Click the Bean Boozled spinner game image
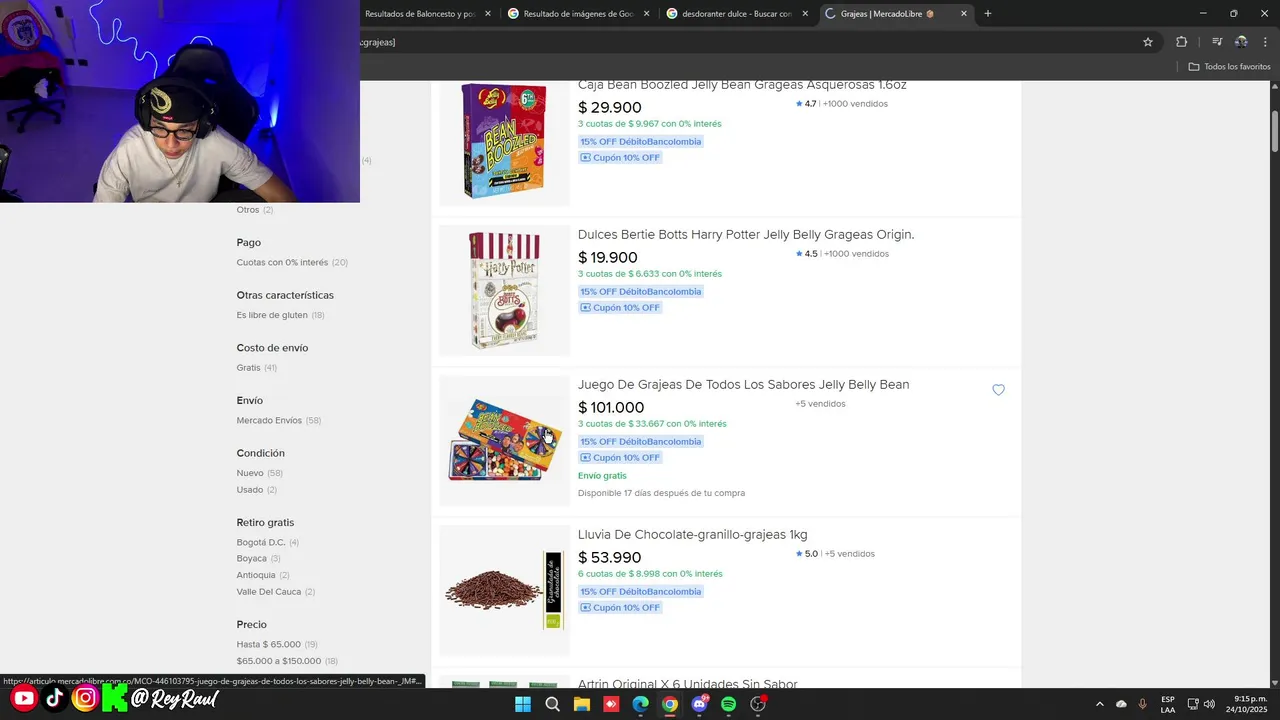Screen dimensions: 1280x720 click(504, 440)
